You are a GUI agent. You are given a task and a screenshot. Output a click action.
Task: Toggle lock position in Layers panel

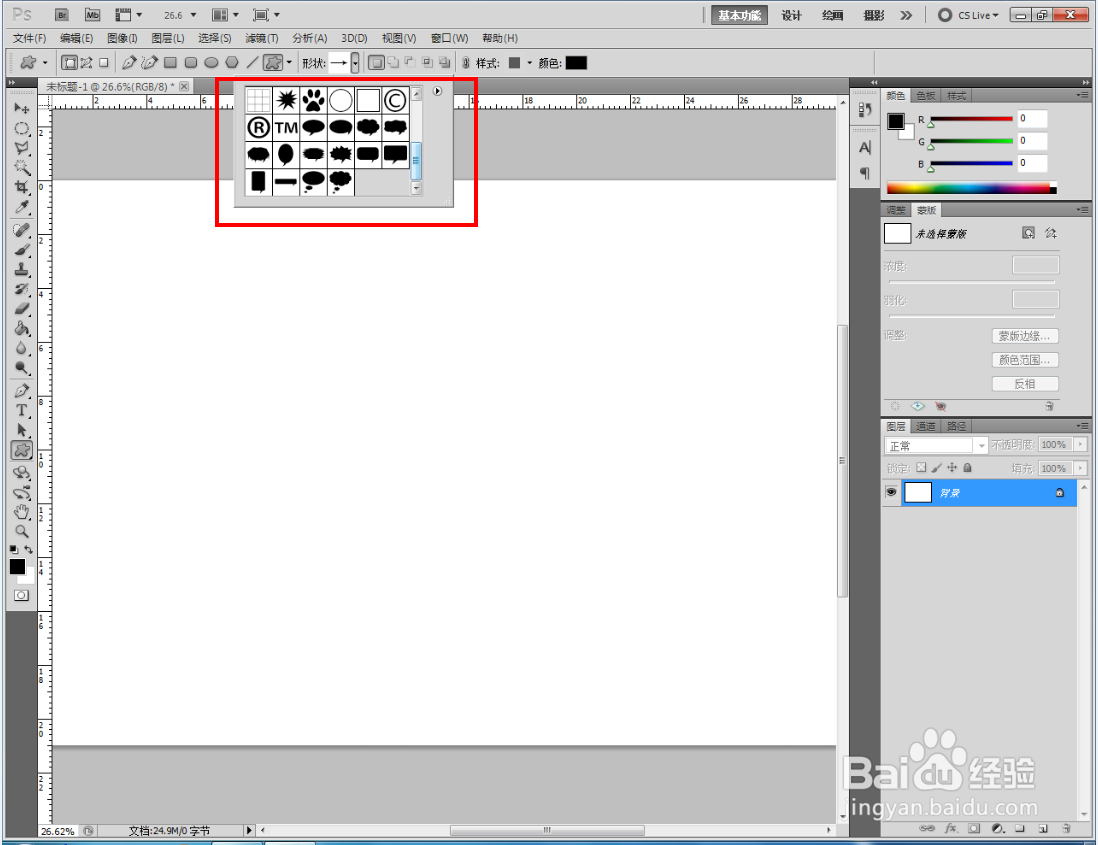click(952, 468)
